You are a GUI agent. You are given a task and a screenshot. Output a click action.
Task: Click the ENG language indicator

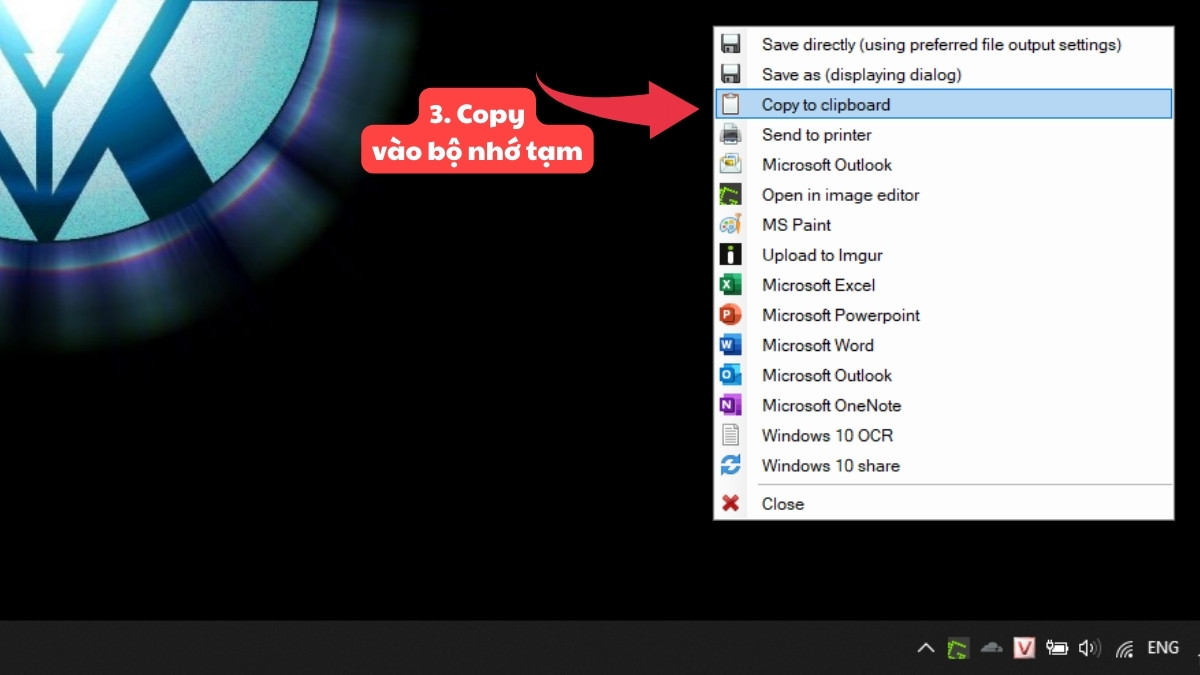(x=1163, y=648)
